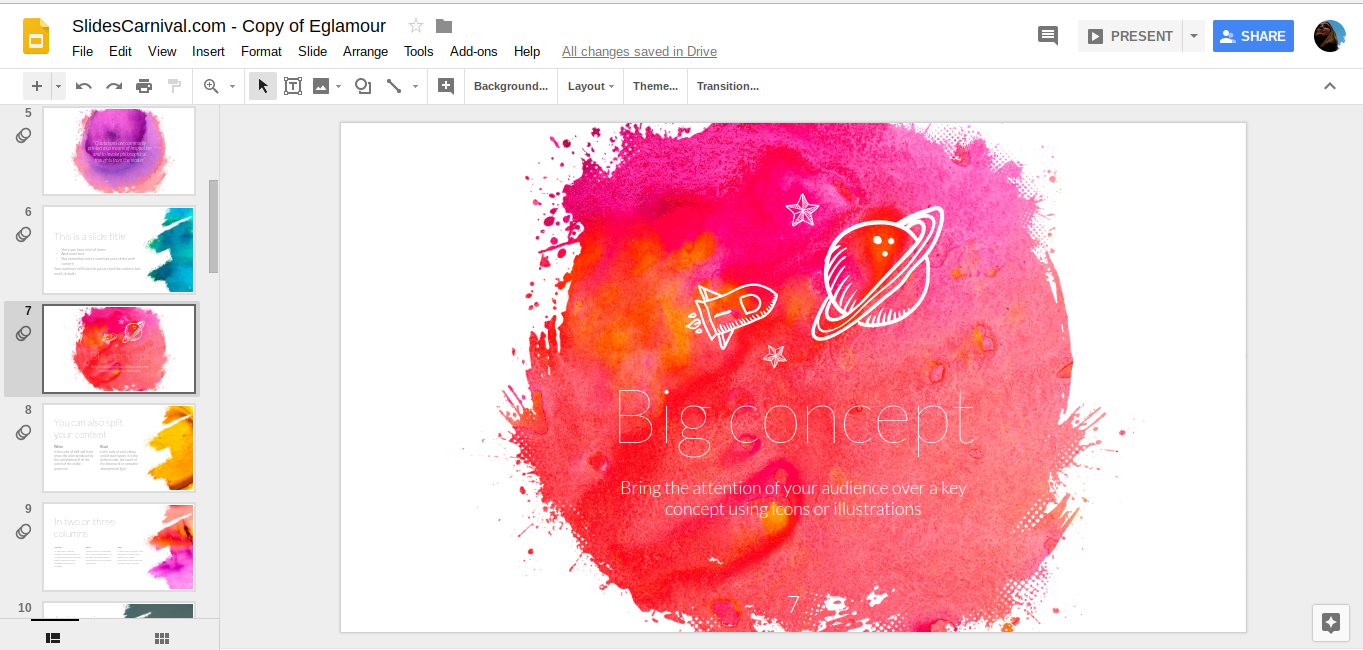Select the 'Big concept' title text
Viewport: 1363px width, 650px height.
coord(794,419)
